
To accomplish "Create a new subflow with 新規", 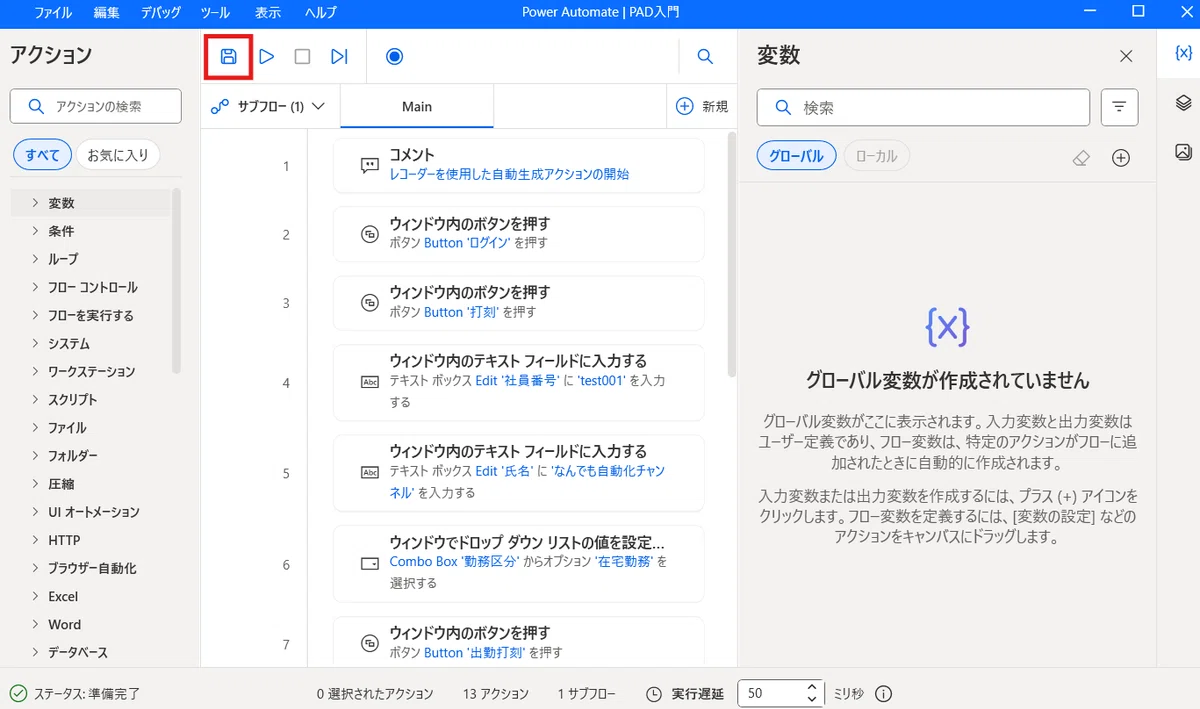I will (701, 106).
